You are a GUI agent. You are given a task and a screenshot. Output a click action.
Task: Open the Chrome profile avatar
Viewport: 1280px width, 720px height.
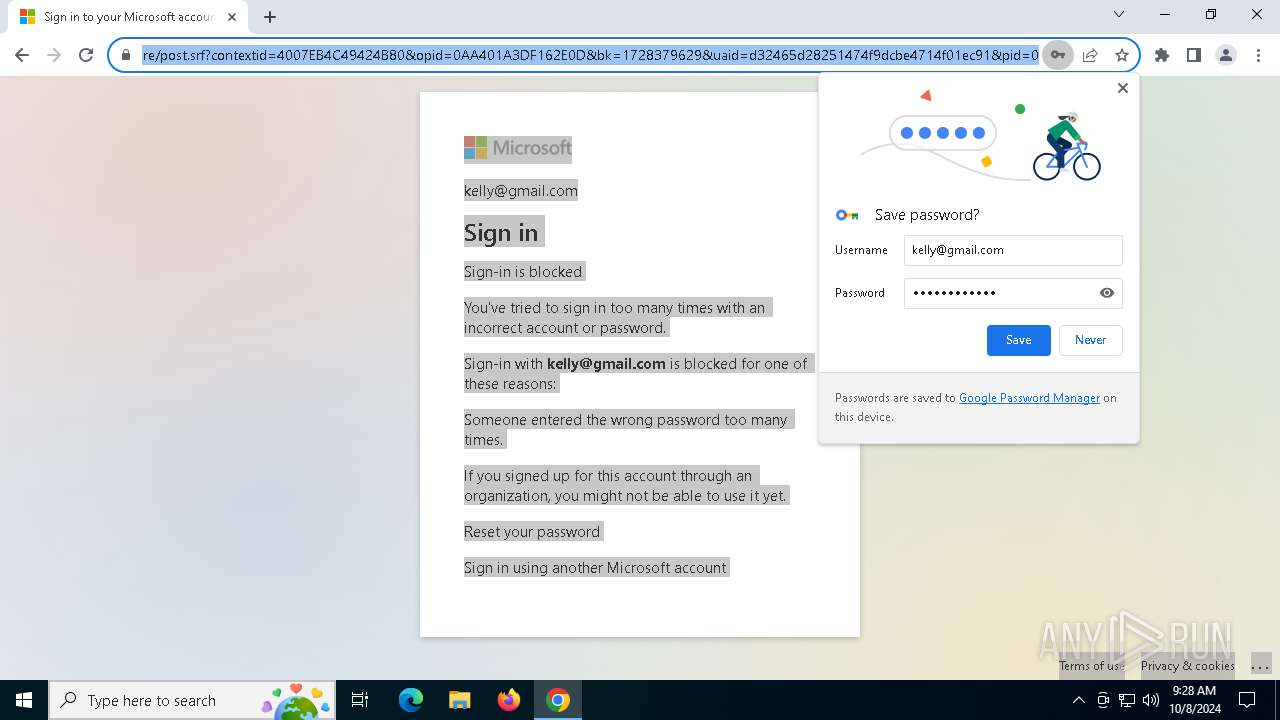(1225, 55)
